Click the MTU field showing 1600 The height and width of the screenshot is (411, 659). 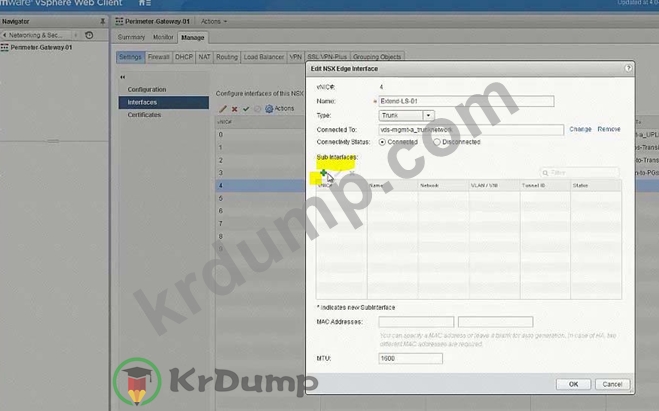tap(410, 358)
